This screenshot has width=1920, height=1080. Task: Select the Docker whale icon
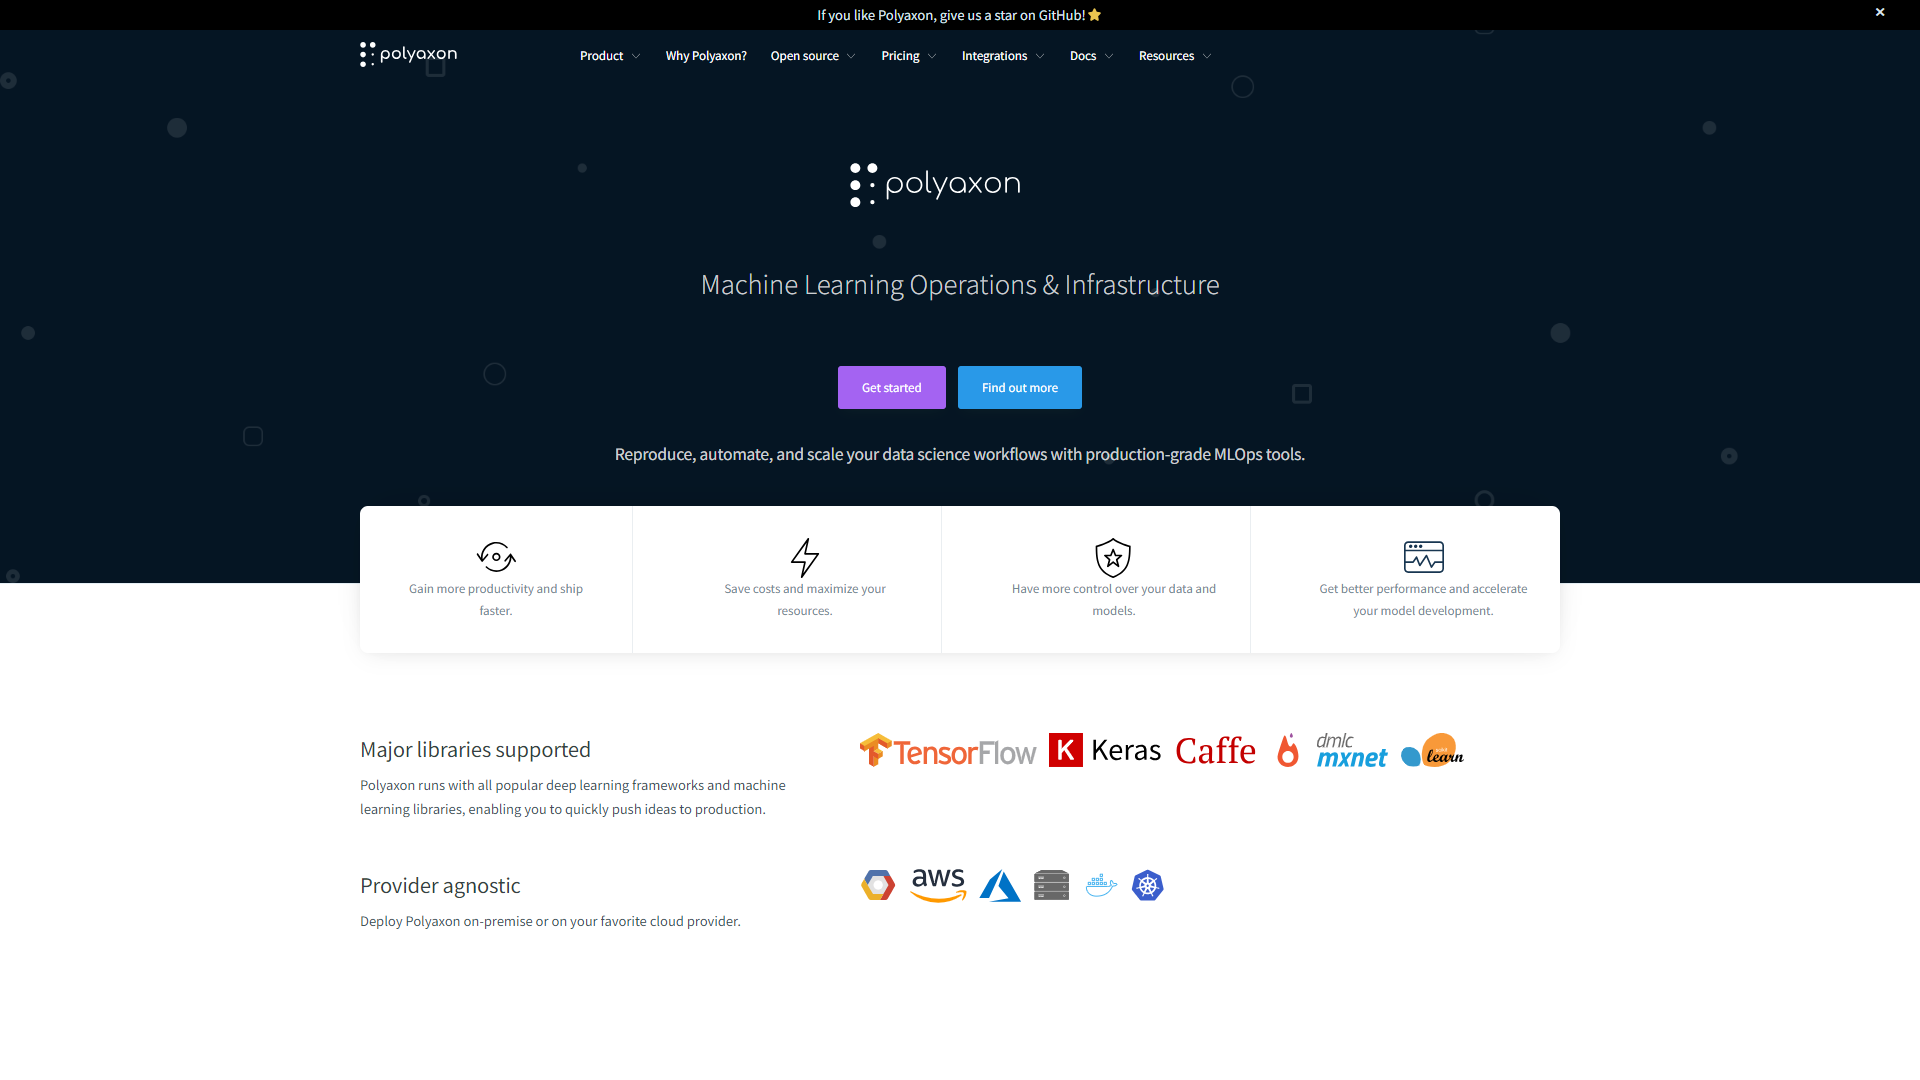(1099, 885)
